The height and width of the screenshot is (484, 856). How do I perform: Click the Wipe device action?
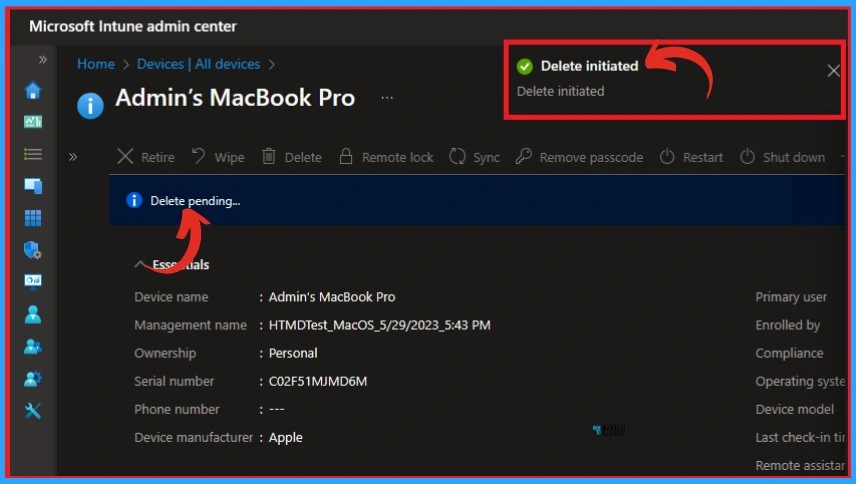pyautogui.click(x=218, y=157)
